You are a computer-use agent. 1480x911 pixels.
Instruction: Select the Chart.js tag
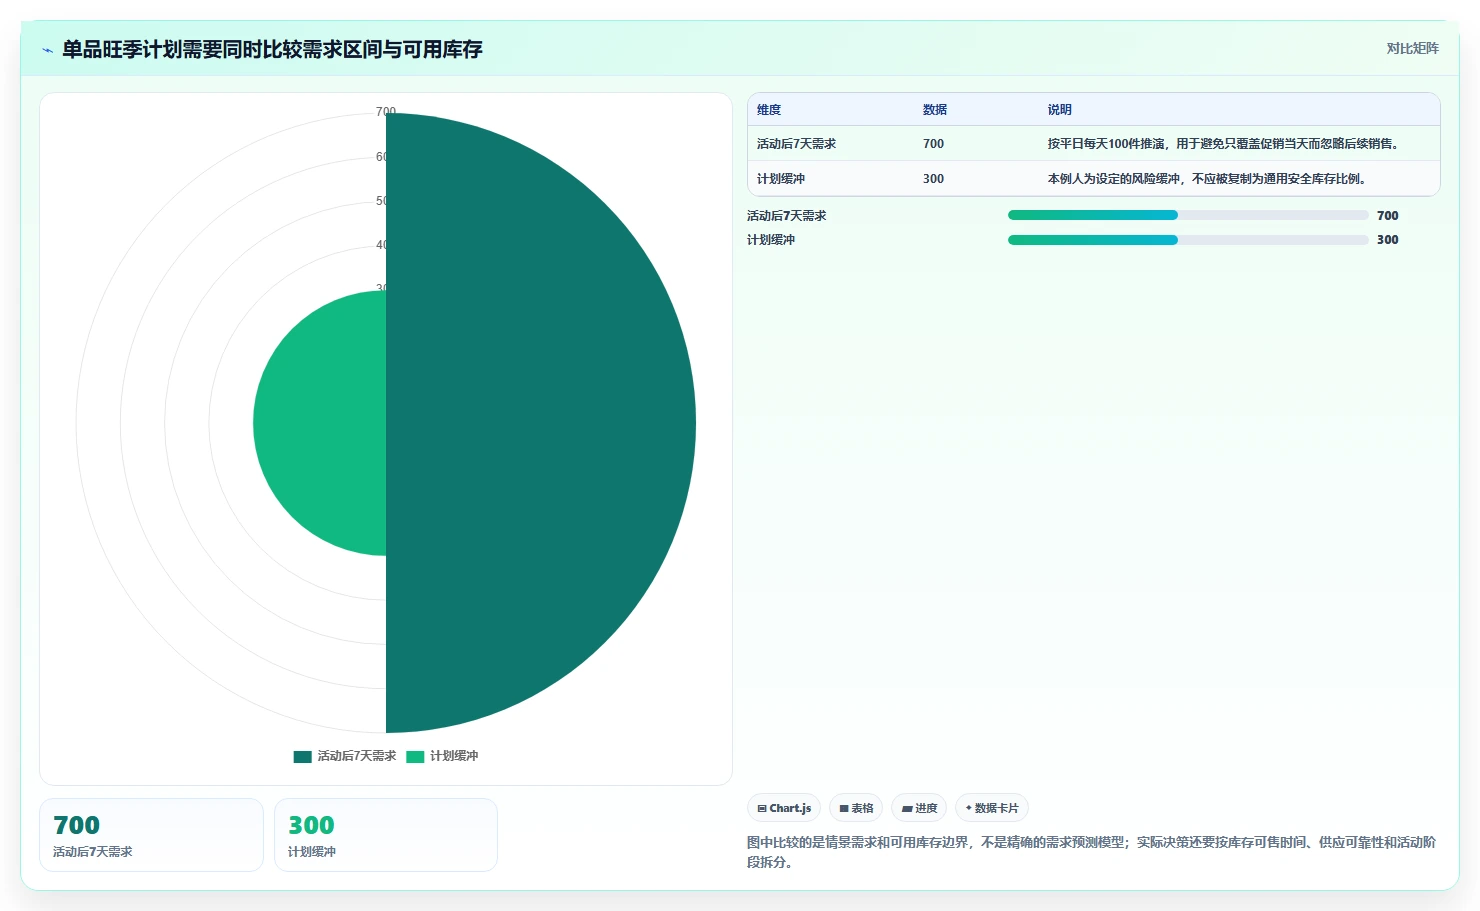click(784, 808)
